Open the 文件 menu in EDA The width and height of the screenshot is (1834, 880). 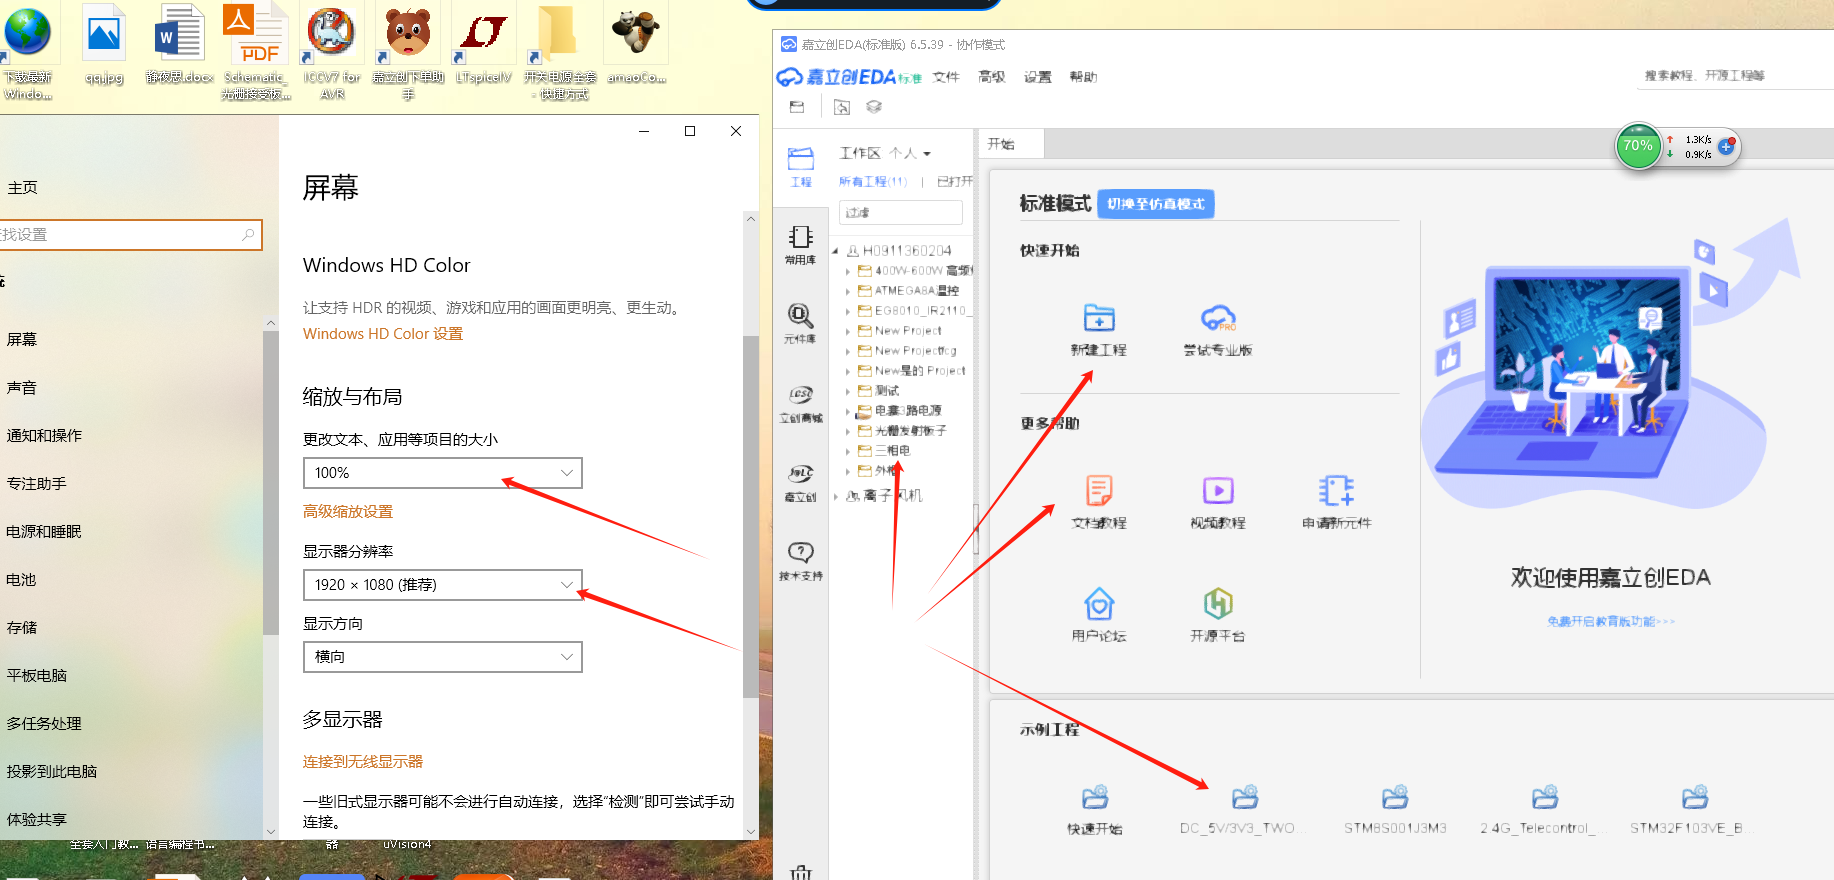946,77
